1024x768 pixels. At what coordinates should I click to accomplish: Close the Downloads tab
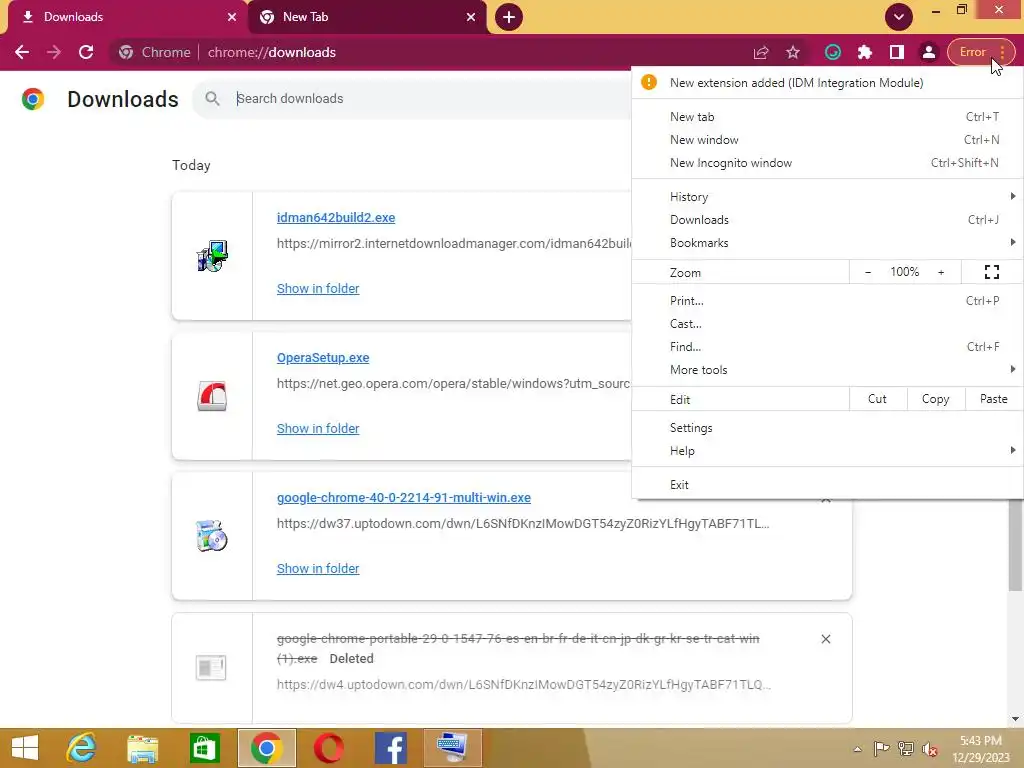[x=232, y=17]
